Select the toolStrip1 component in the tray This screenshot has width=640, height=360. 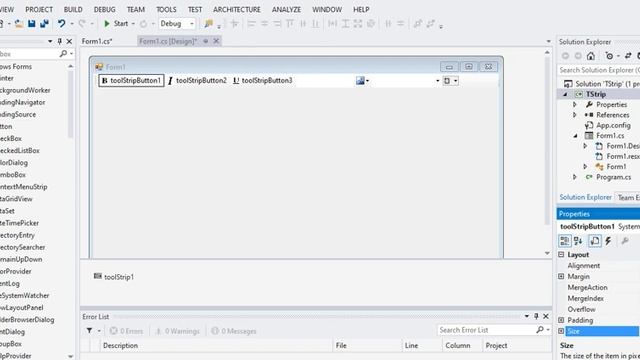pyautogui.click(x=114, y=277)
